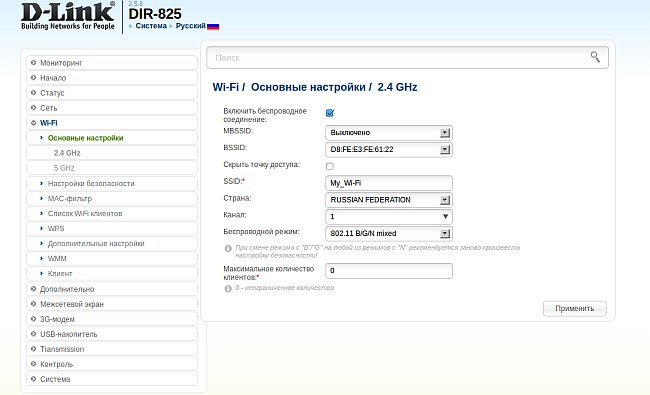Click the circle icon beside Мониторинг
The height and width of the screenshot is (395, 650).
[34, 63]
